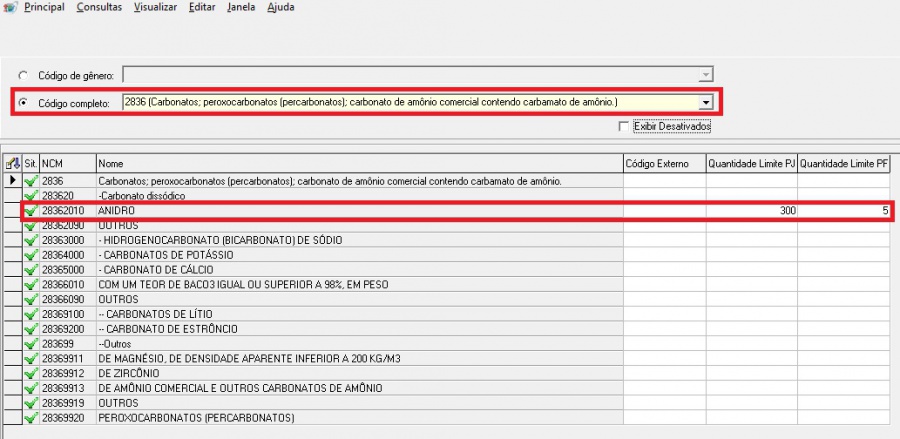Click green check status icon for row 2836
Image resolution: width=900 pixels, height=439 pixels.
tap(31, 181)
